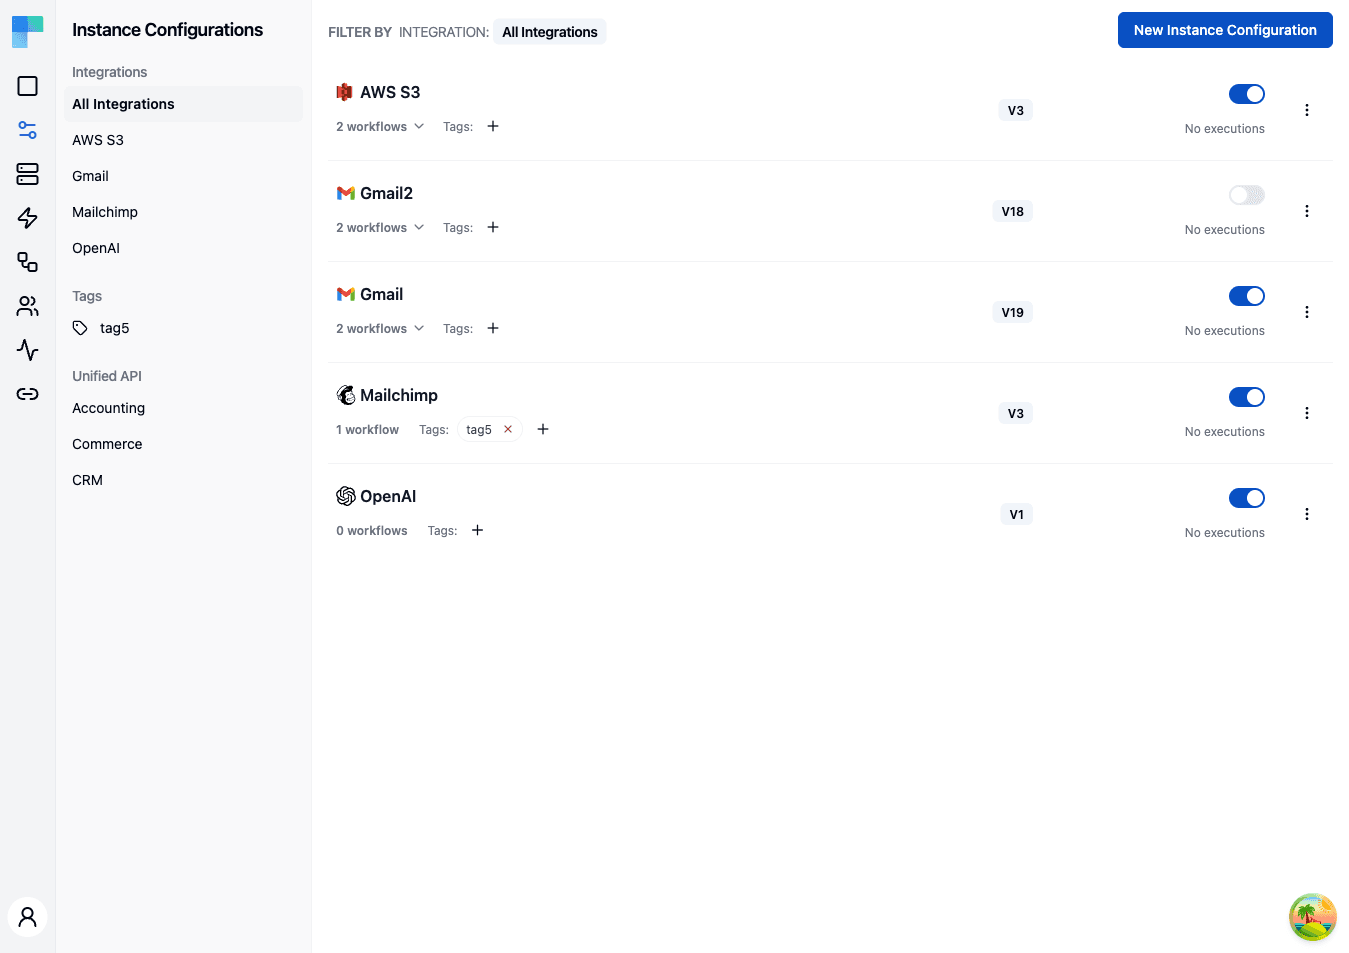Disable the AWS S3 instance toggle
The width and height of the screenshot is (1349, 953).
coord(1247,94)
